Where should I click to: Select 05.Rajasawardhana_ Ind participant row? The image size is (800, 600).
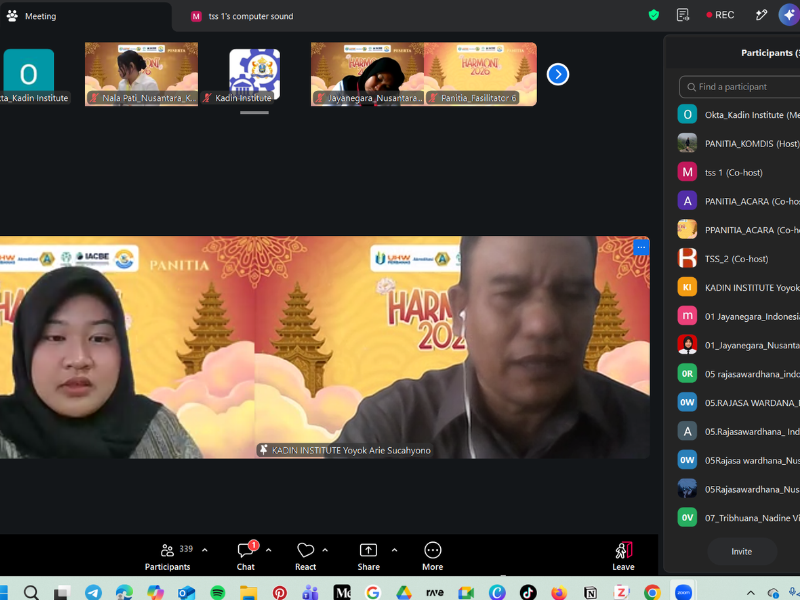738,432
